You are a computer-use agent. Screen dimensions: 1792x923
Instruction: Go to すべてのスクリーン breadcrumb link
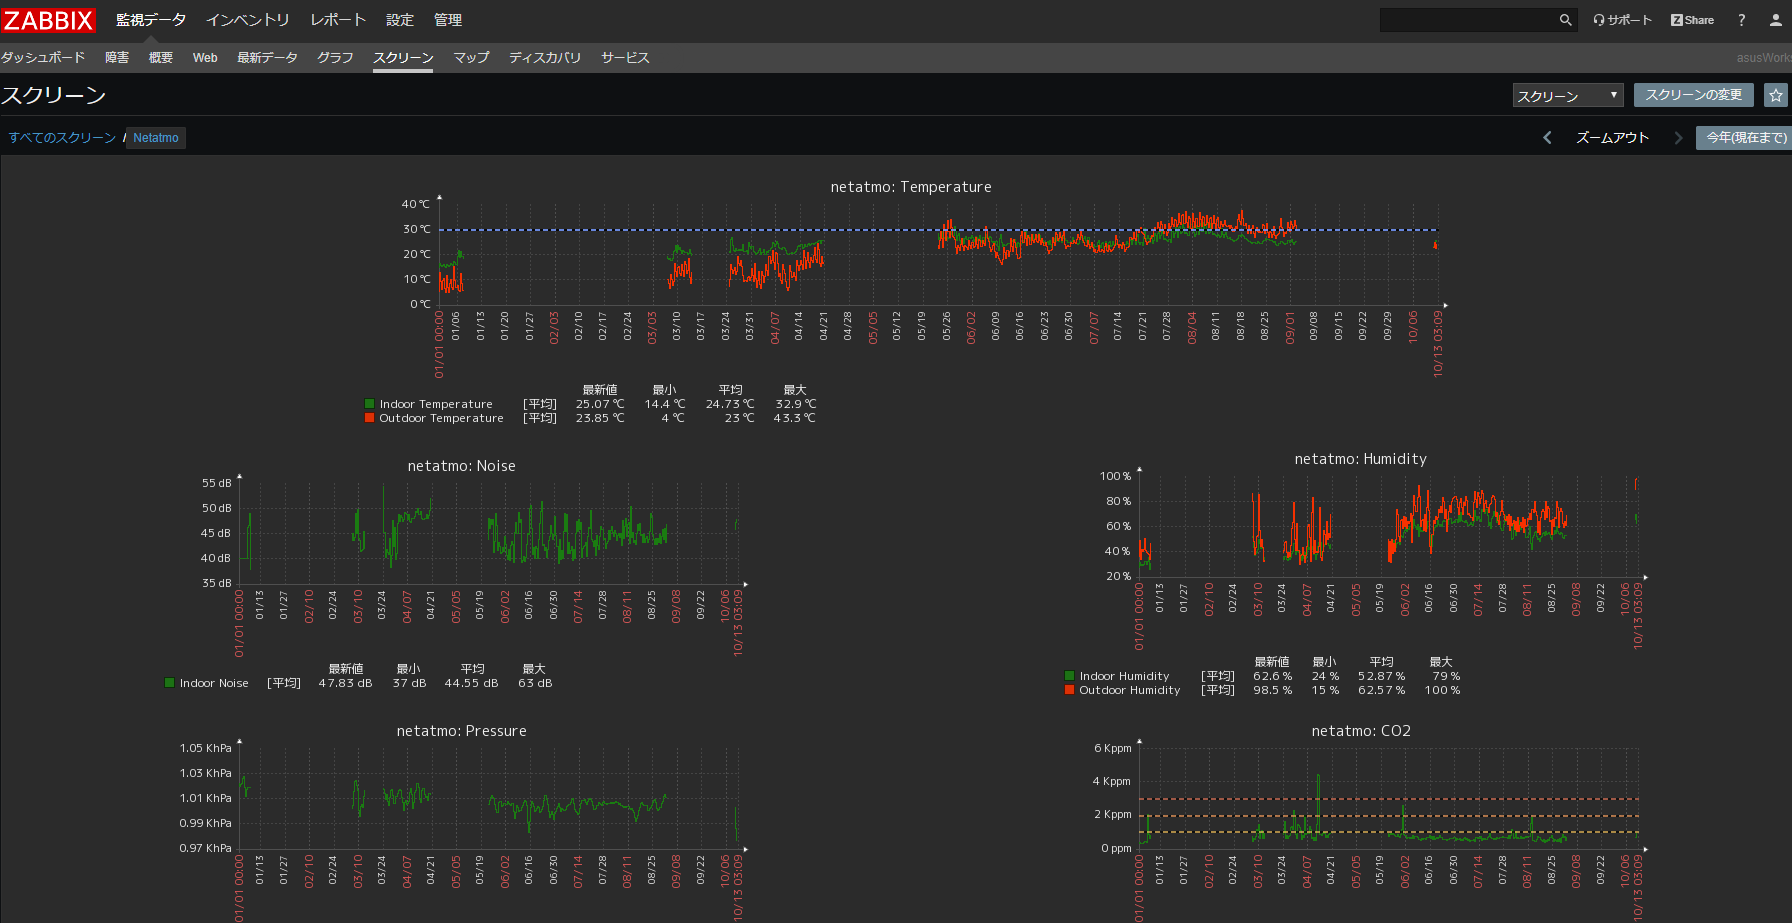tap(62, 138)
